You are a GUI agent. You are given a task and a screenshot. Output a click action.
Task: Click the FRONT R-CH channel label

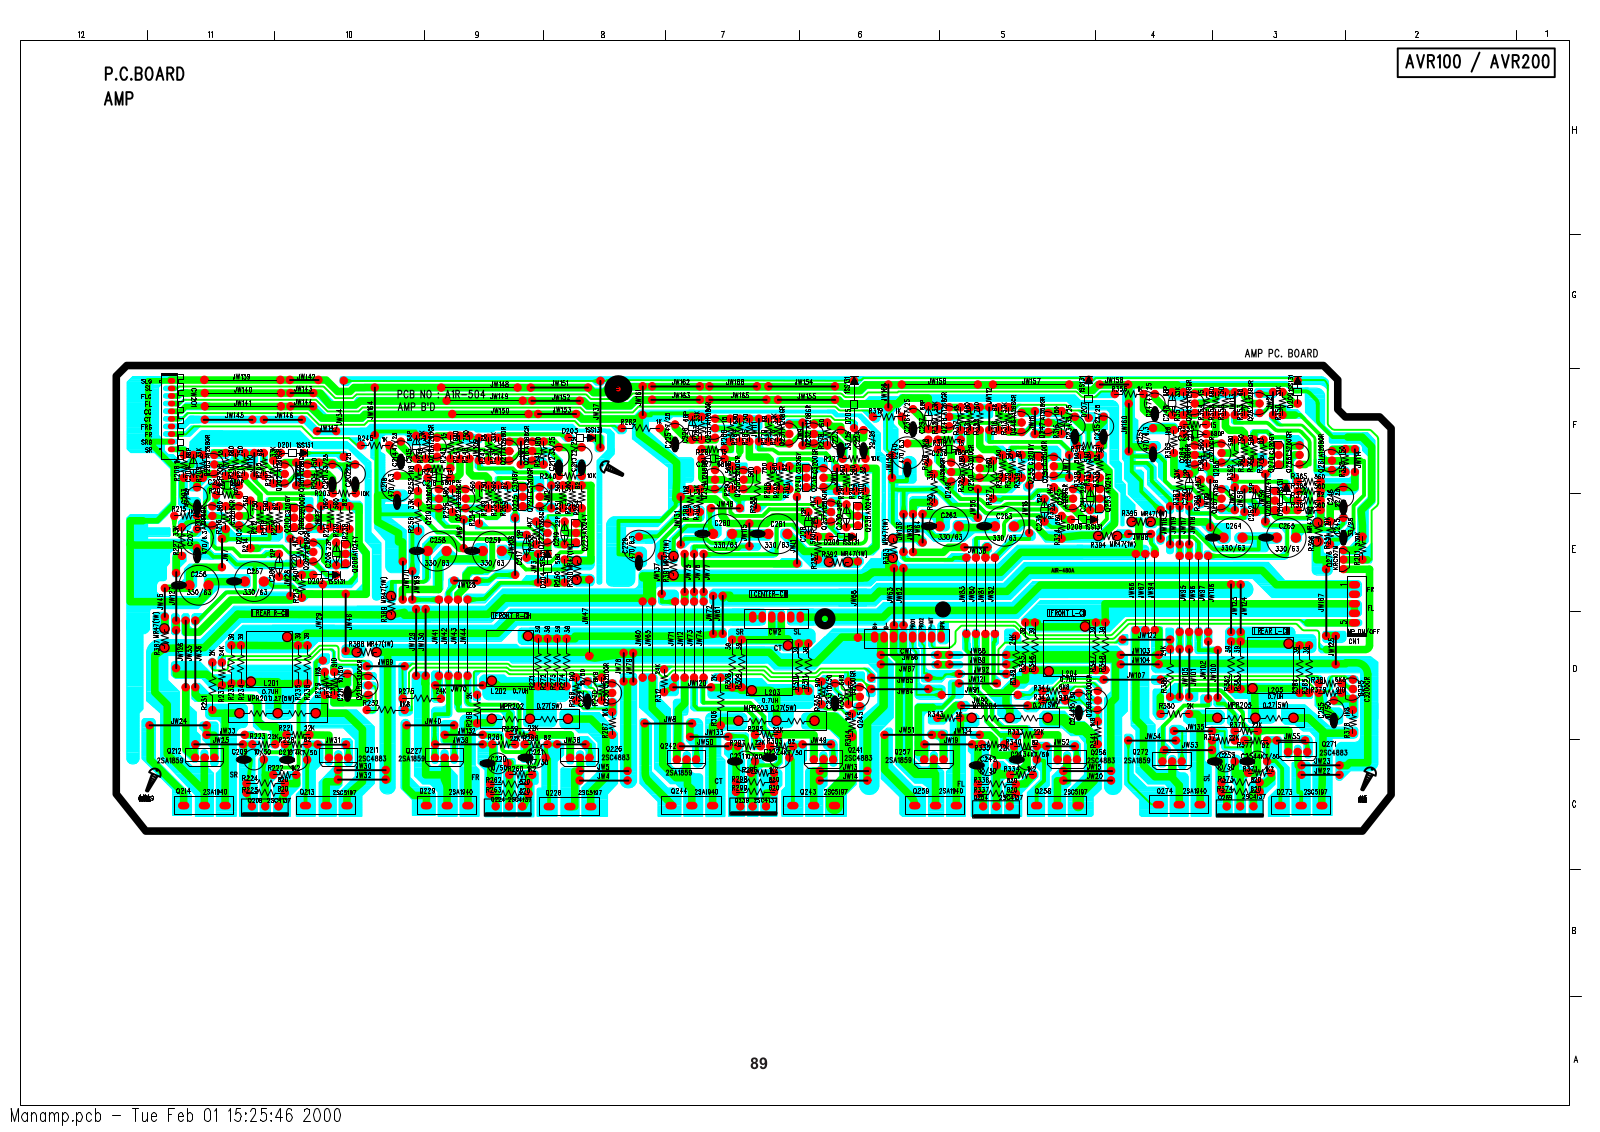[x=511, y=616]
